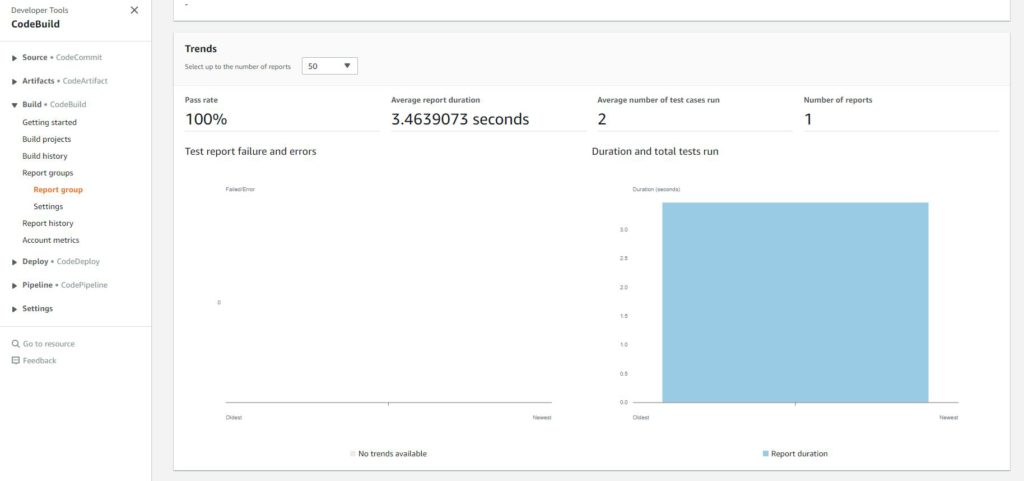Click Test report failure and errors title
Screen dimensions: 1024x481
coord(251,151)
